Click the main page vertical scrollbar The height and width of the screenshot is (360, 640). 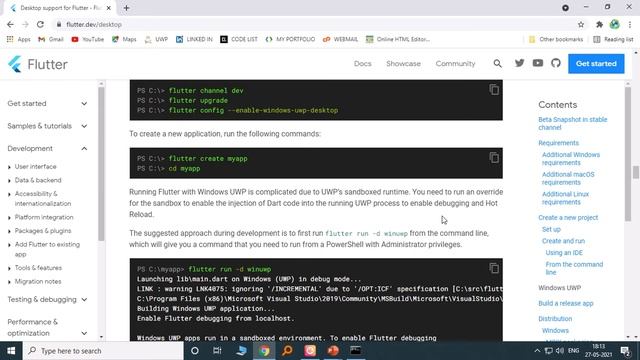tap(636, 172)
